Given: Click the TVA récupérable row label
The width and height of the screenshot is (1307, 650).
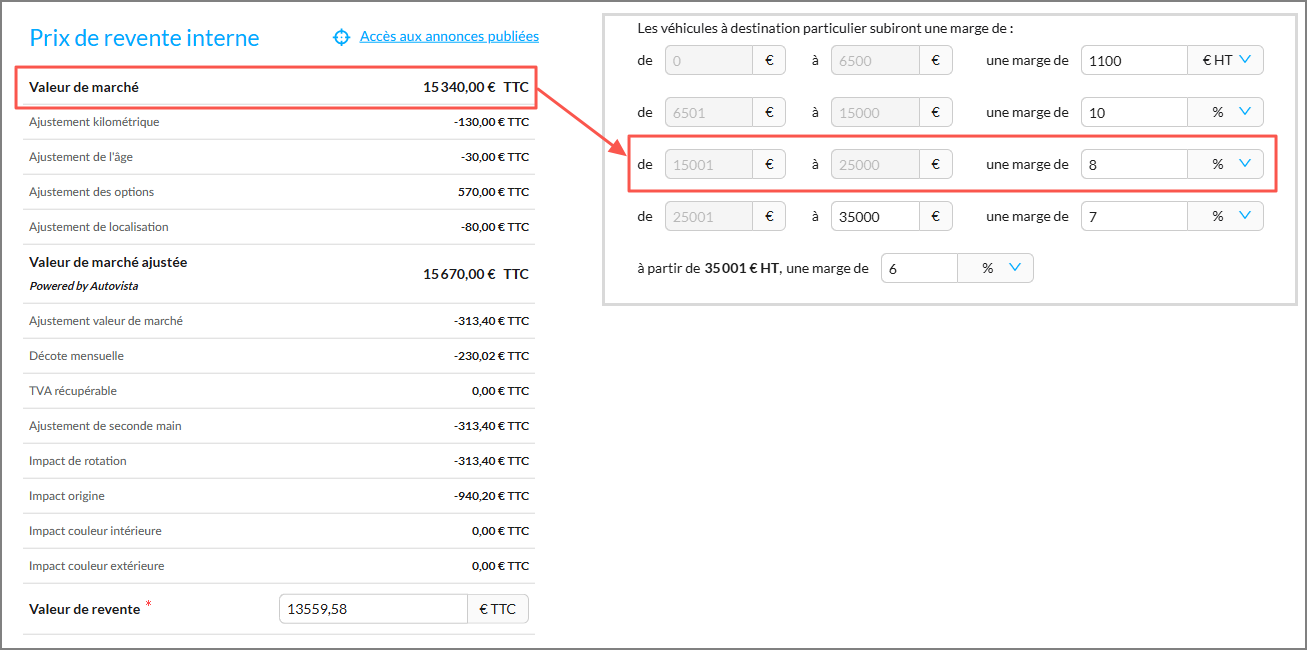Looking at the screenshot, I should coord(73,391).
